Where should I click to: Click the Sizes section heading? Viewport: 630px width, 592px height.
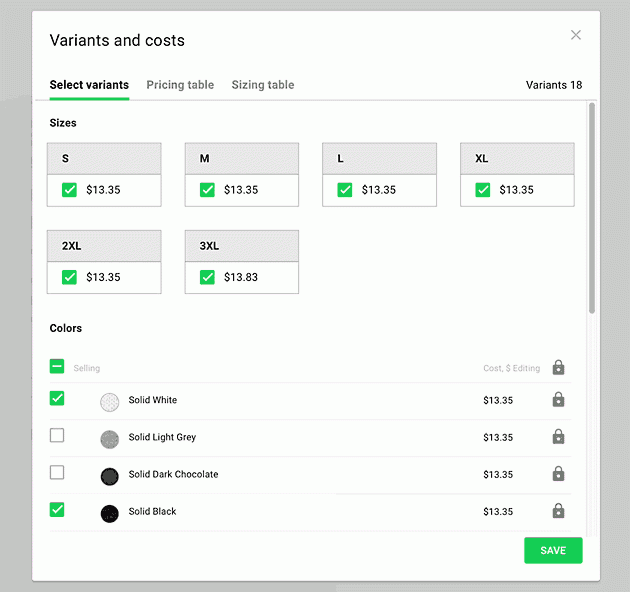click(x=63, y=123)
